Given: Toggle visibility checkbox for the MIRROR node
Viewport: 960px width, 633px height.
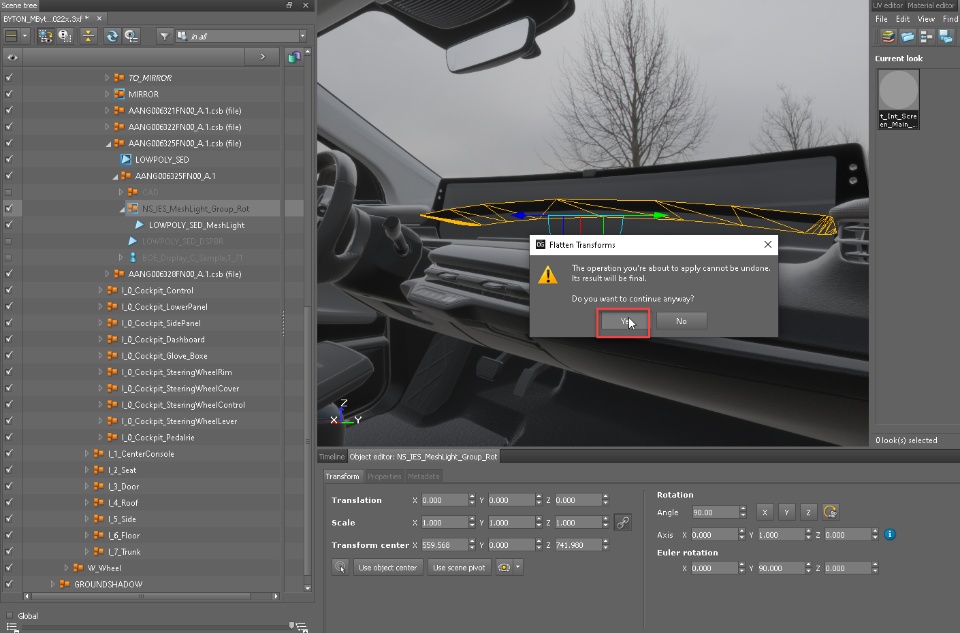Looking at the screenshot, I should click(9, 94).
